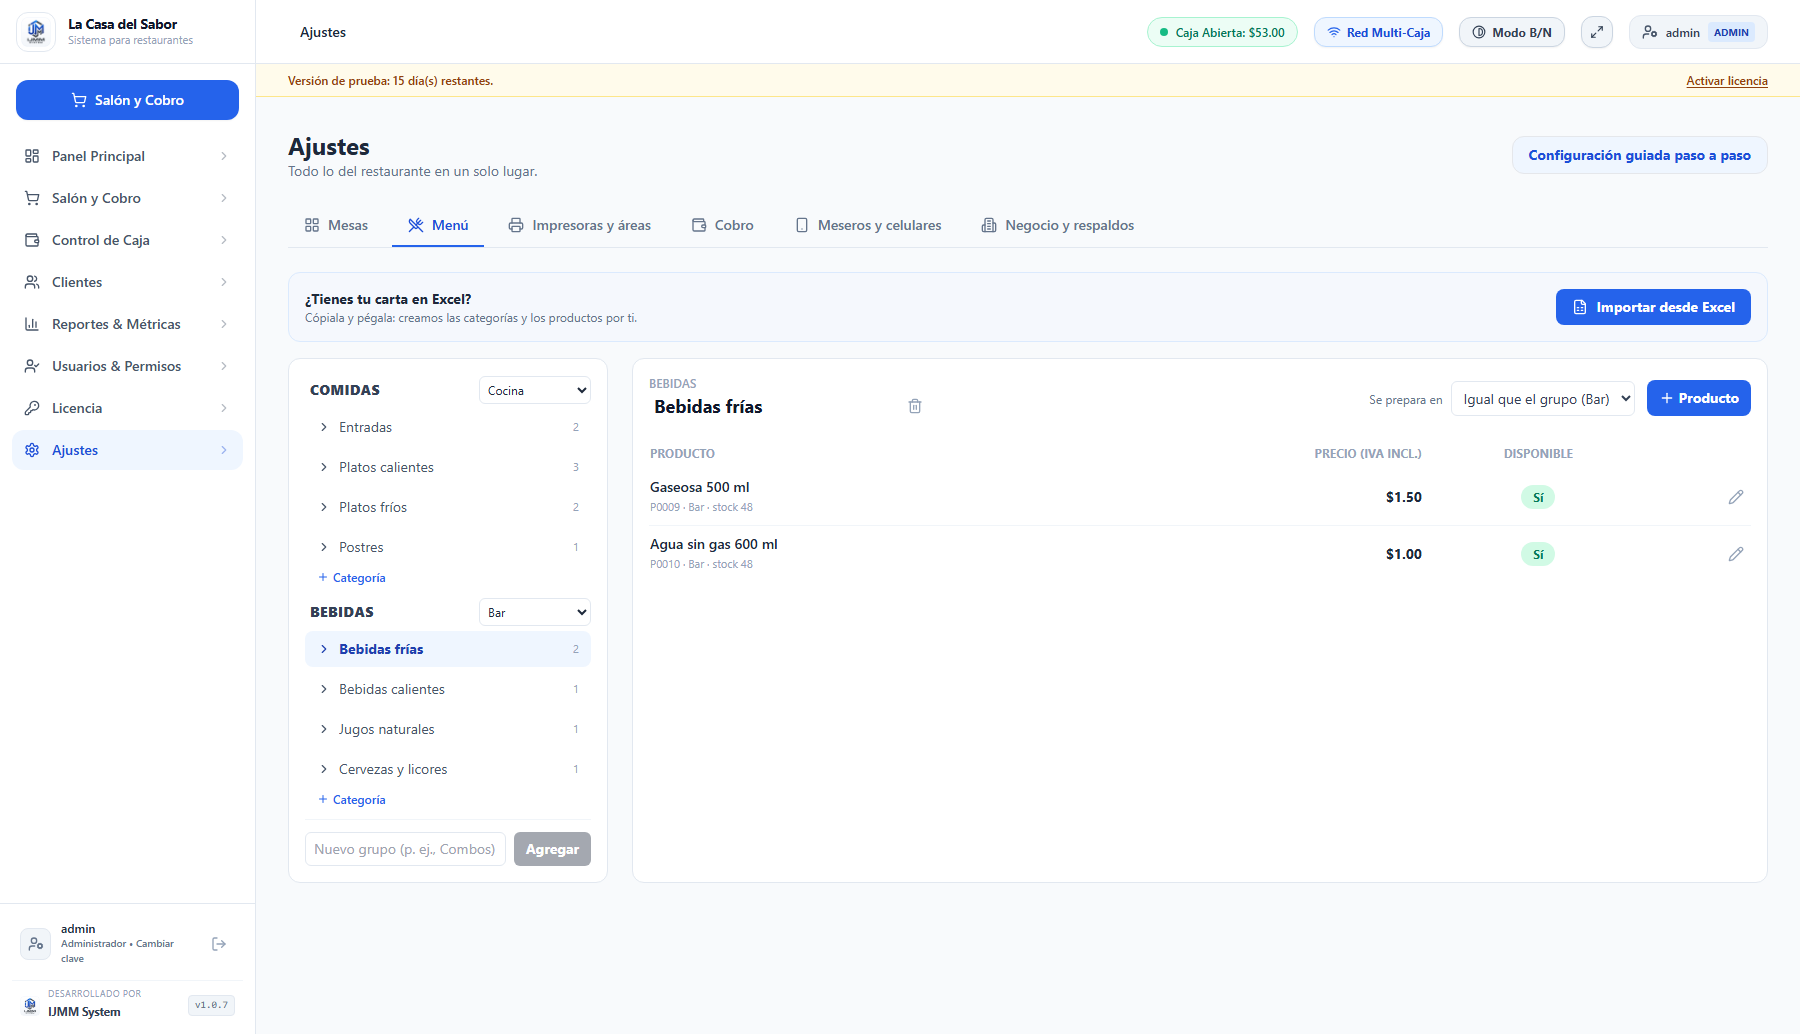Open Control de Caja sidebar item
Image resolution: width=1800 pixels, height=1034 pixels.
tap(127, 240)
